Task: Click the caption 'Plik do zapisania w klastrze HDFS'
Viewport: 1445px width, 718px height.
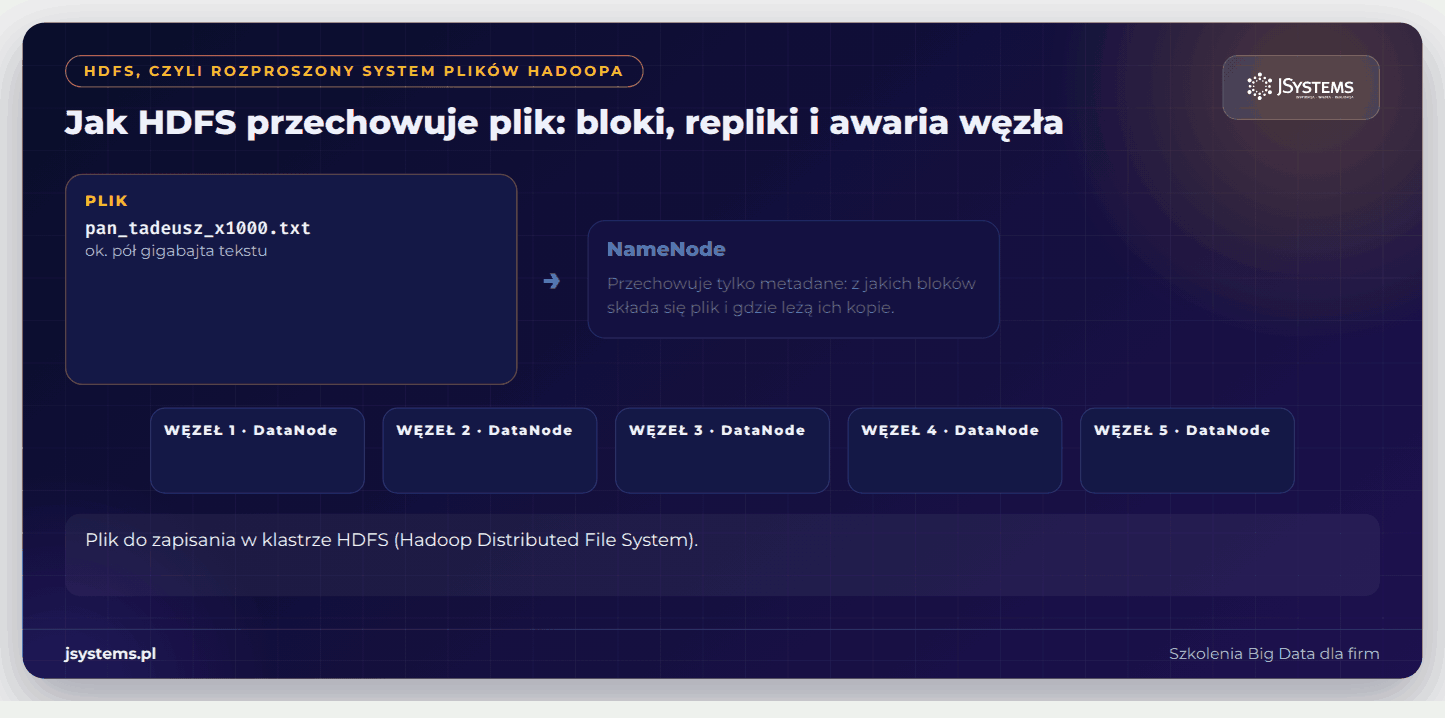Action: point(391,540)
